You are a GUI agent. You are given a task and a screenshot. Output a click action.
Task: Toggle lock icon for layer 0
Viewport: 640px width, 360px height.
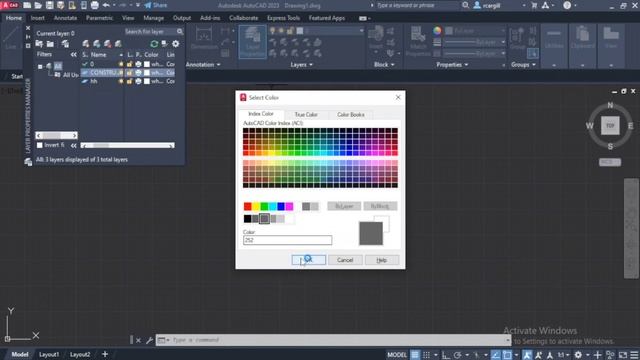(x=129, y=64)
